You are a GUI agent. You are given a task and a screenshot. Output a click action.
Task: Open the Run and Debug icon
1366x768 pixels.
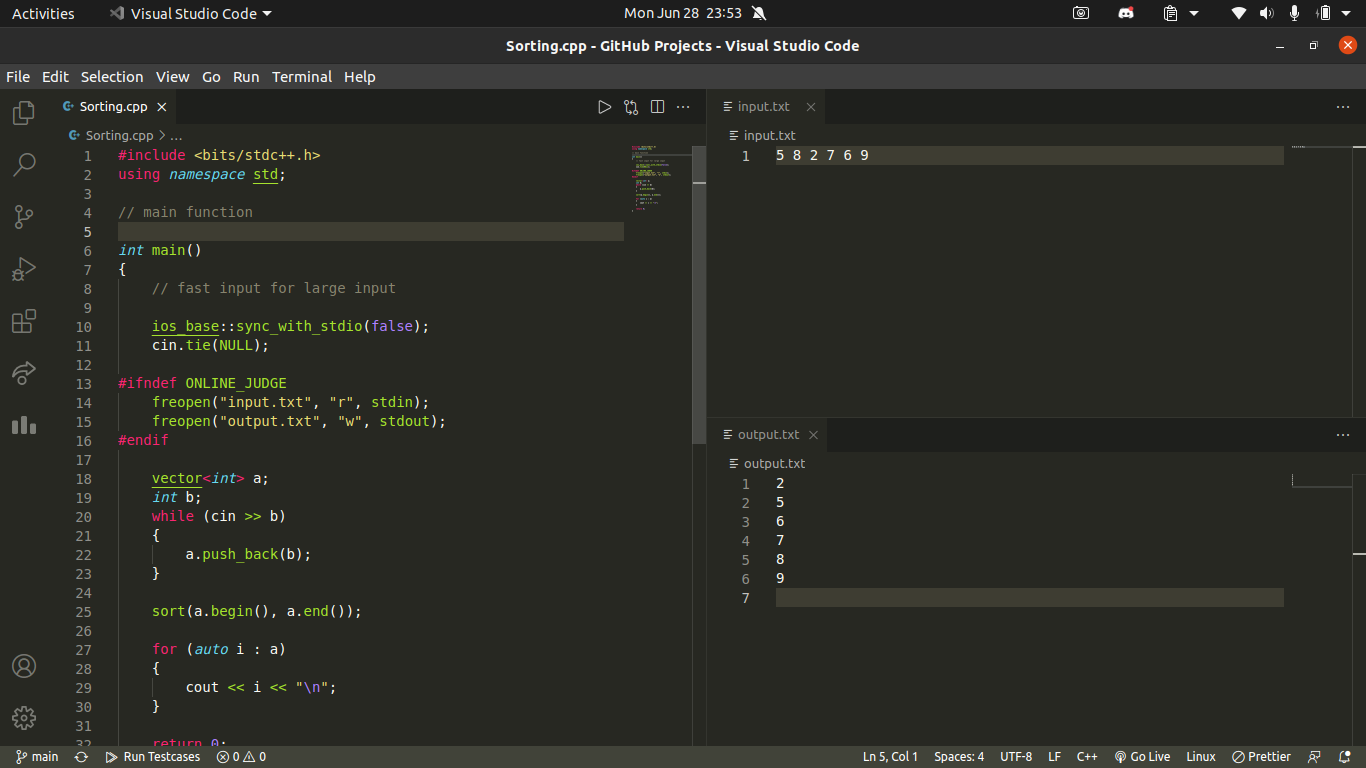23,269
